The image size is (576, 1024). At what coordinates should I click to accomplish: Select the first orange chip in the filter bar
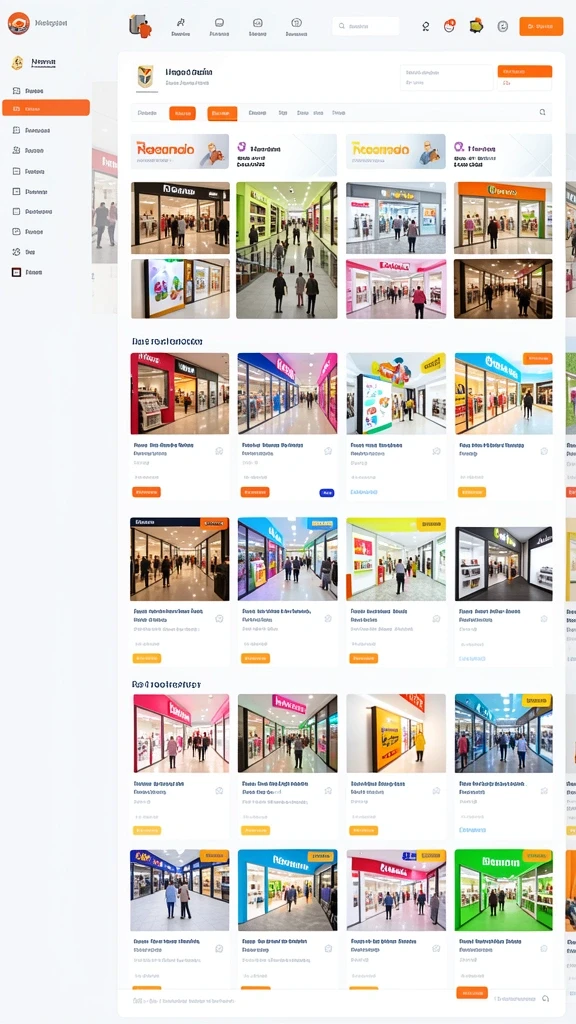coord(182,113)
